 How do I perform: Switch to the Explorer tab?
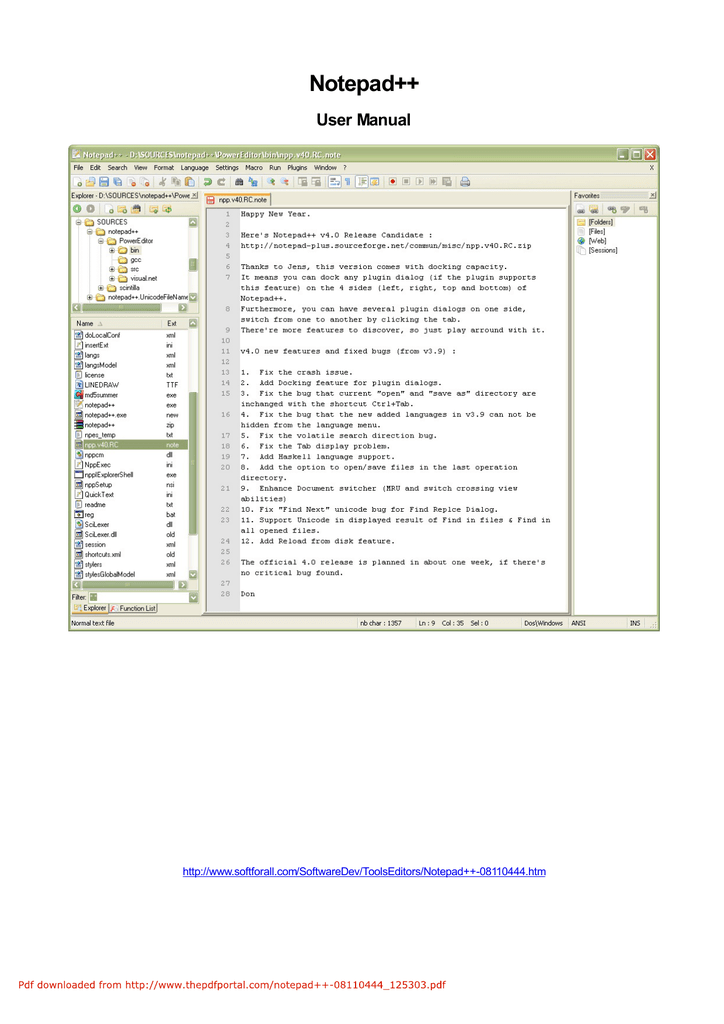[x=90, y=608]
